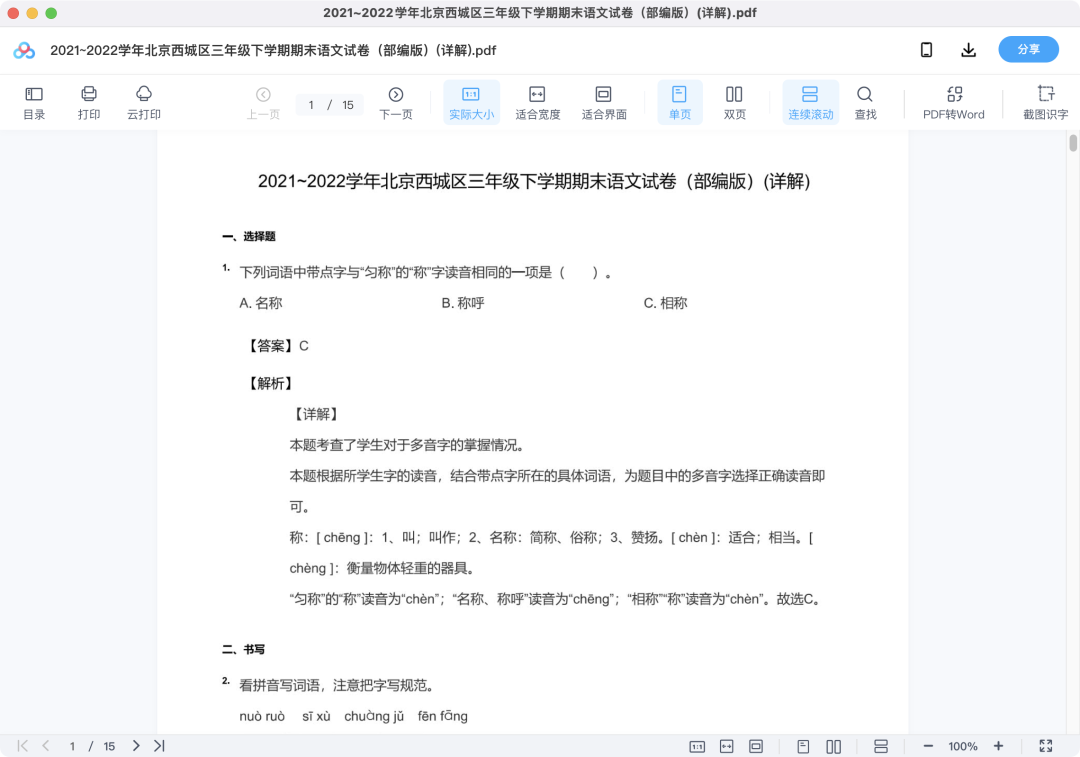Open the 目录 table of contents panel
1080x757 pixels.
pyautogui.click(x=34, y=103)
